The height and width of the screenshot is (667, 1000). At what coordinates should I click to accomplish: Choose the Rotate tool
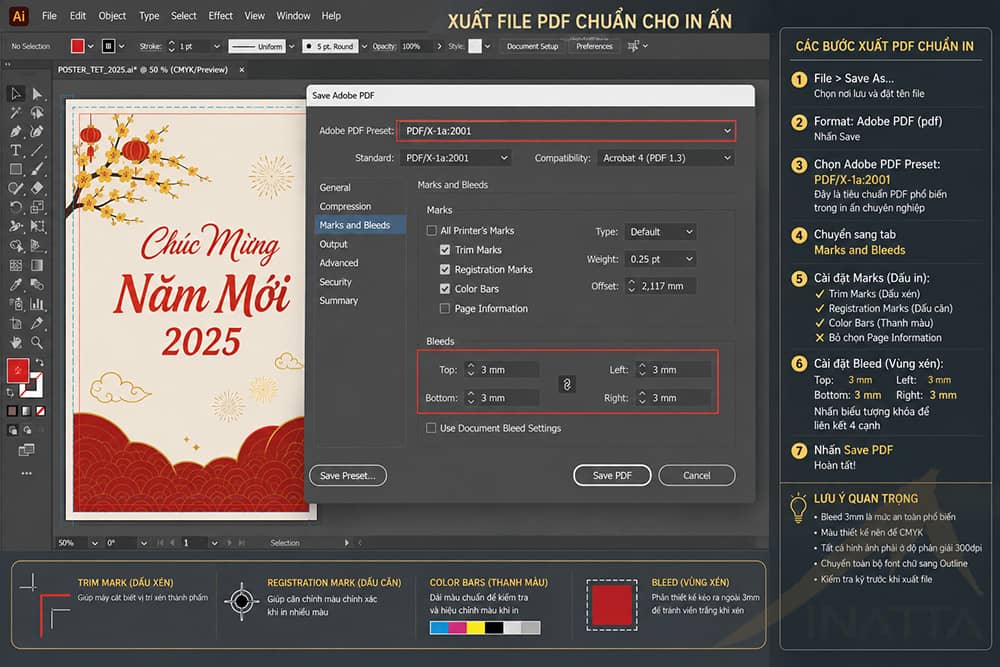15,207
